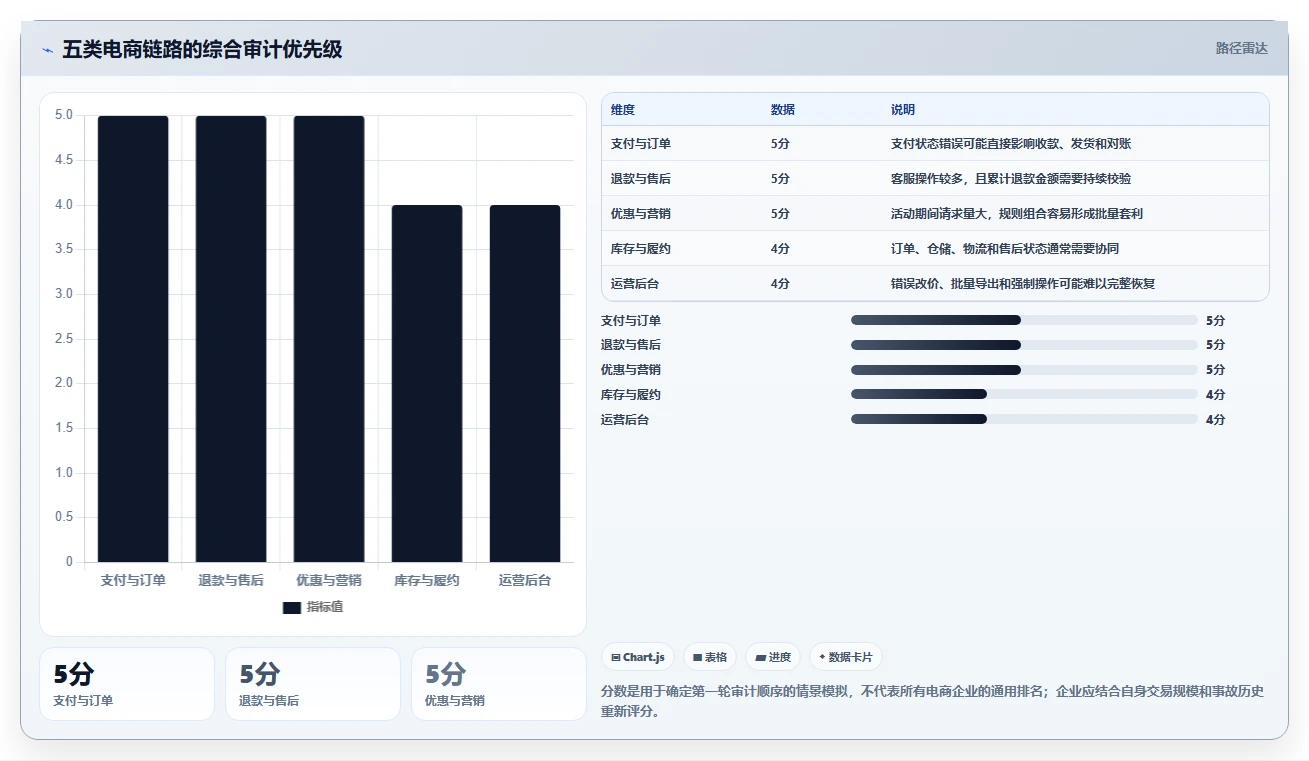Click the 5.0 y-axis tick value
The image size is (1309, 761).
(x=64, y=115)
